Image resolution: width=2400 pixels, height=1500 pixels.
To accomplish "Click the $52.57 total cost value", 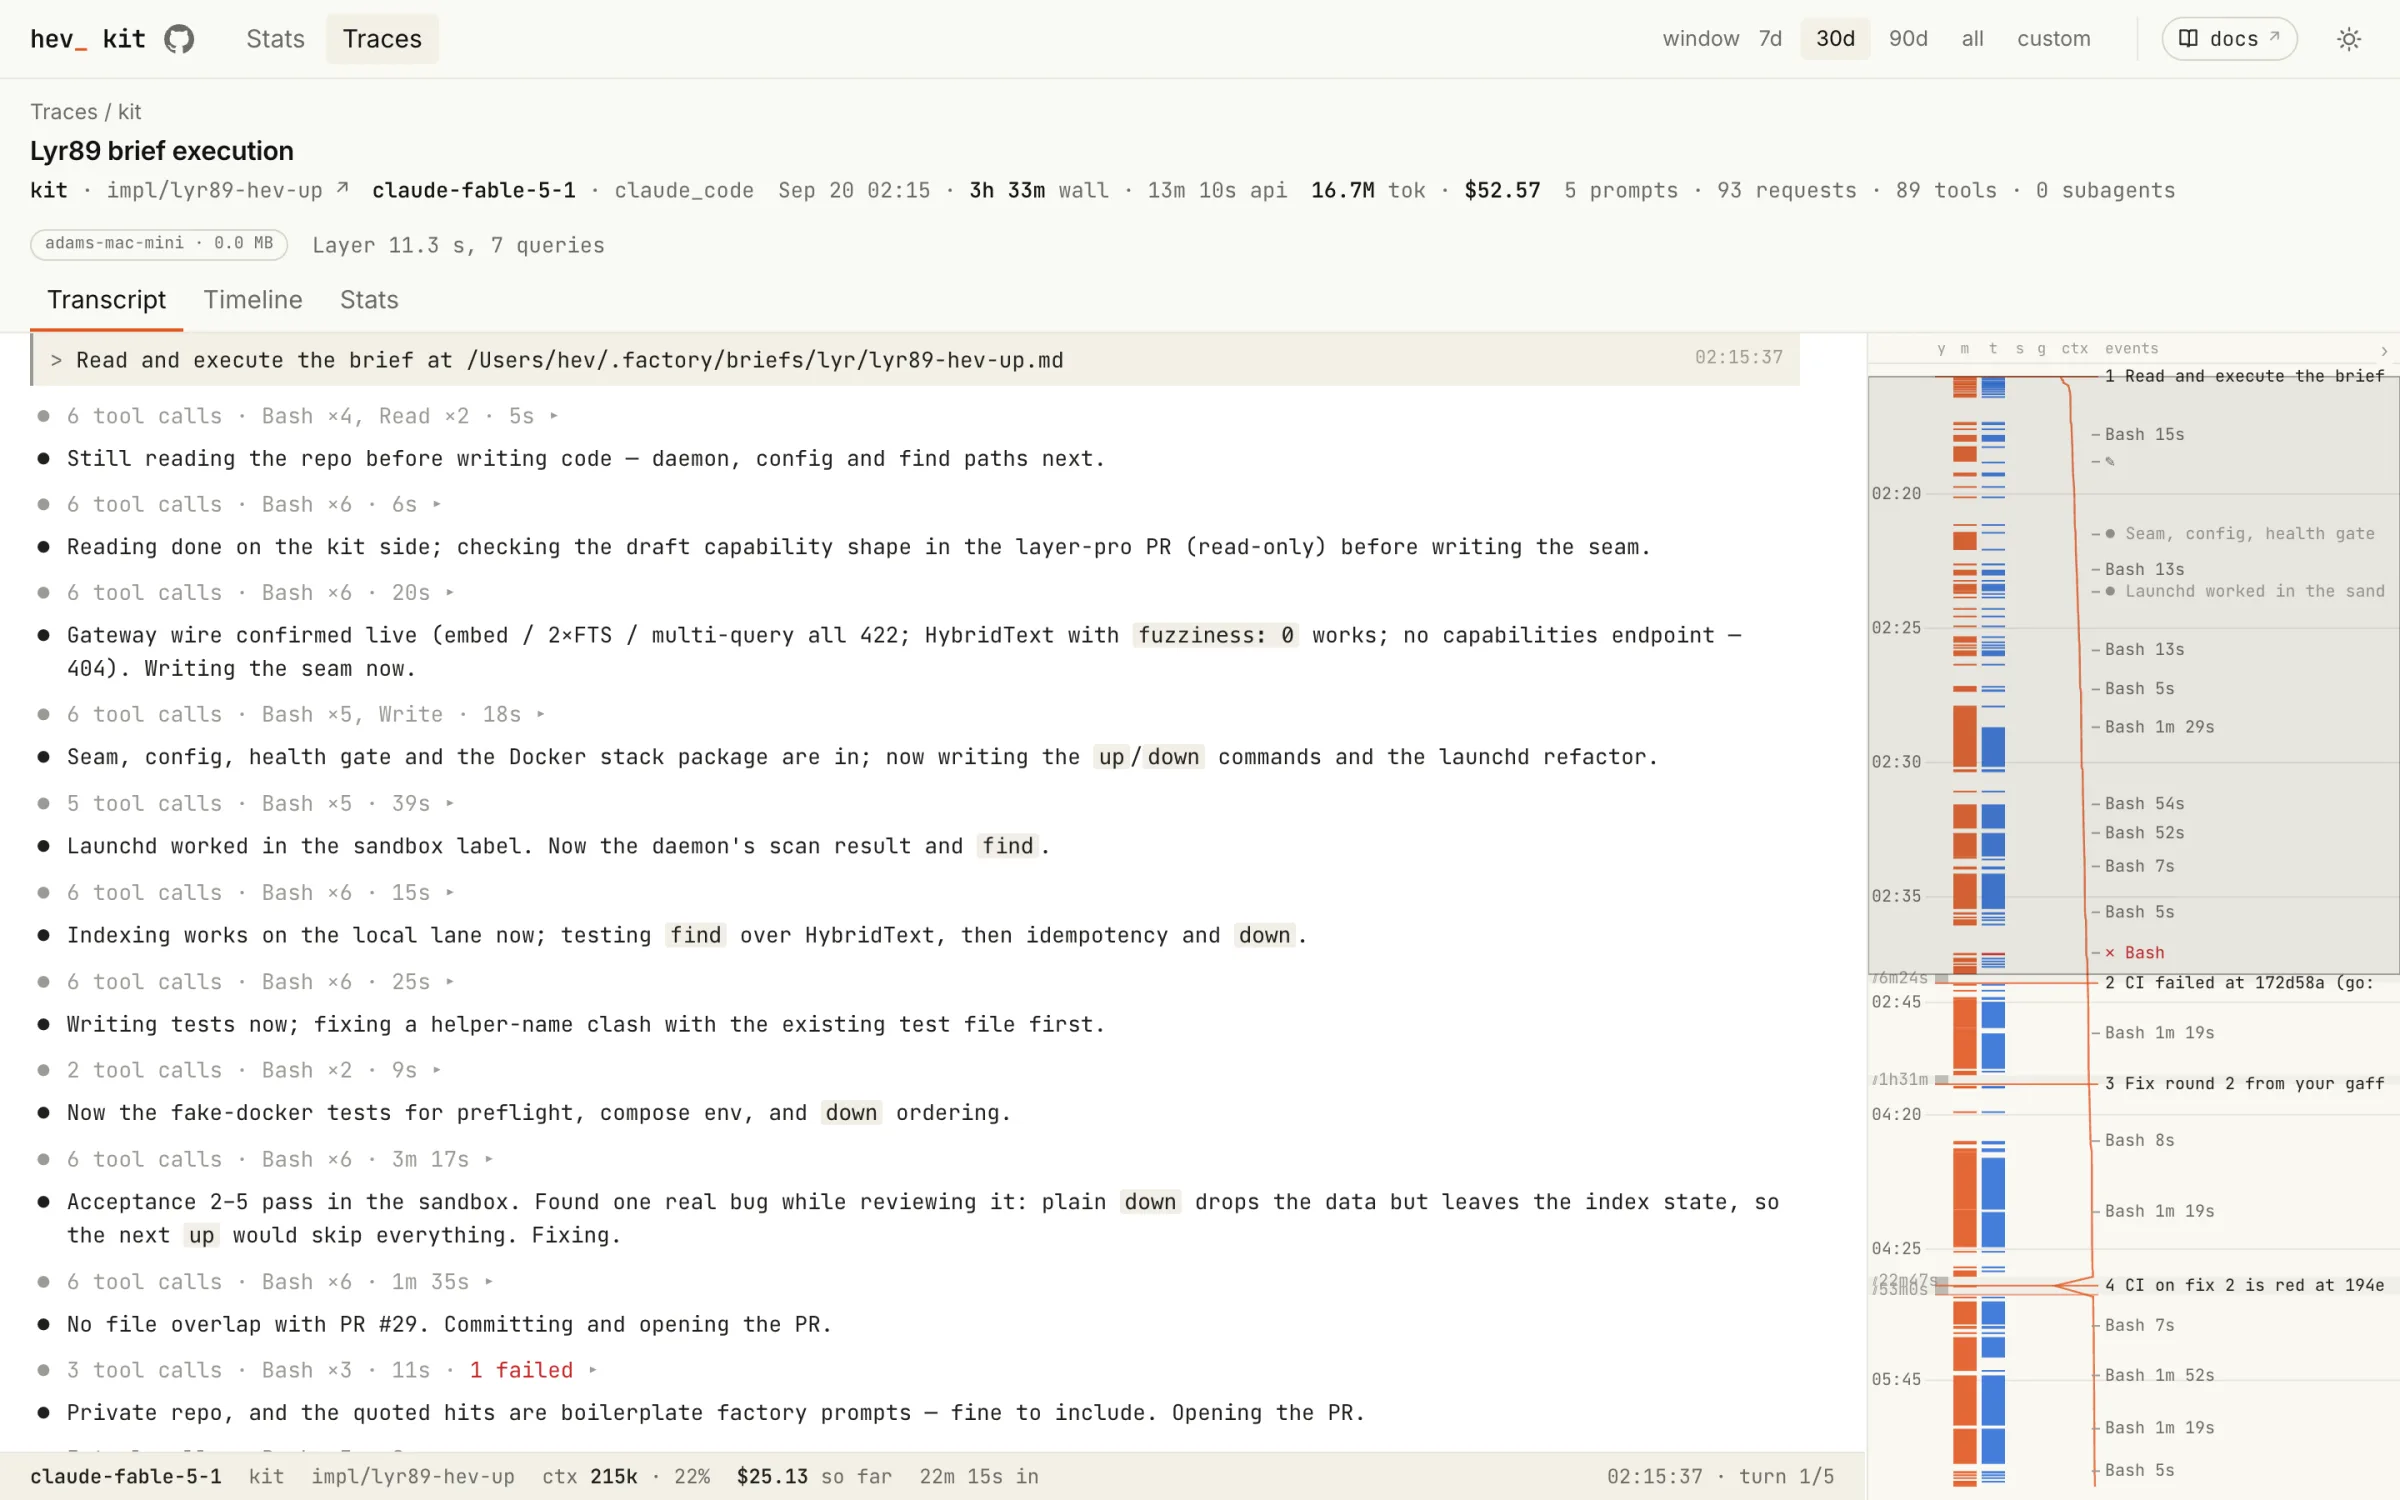I will point(1502,190).
